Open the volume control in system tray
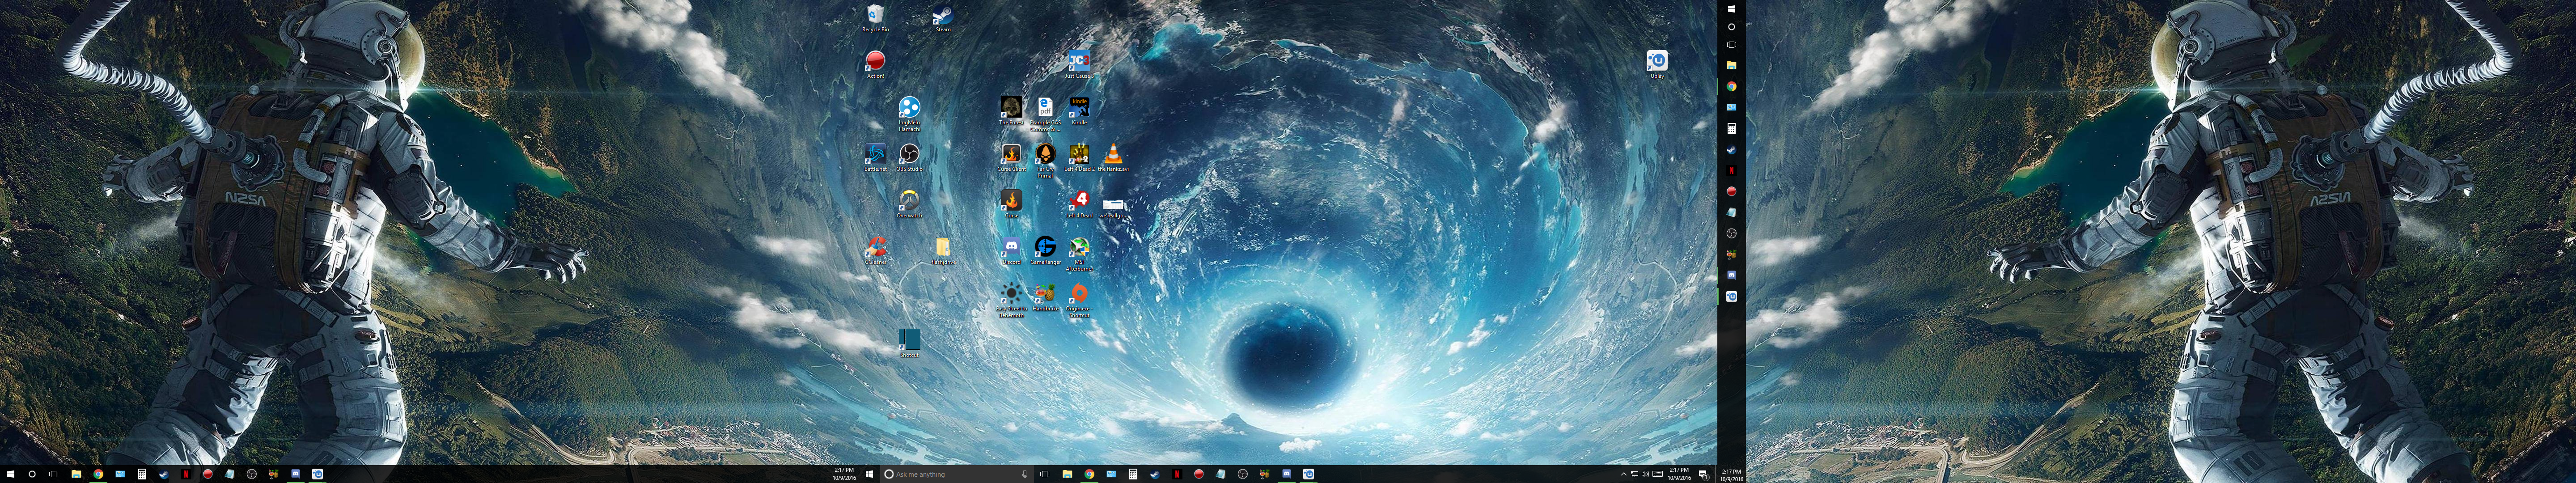 [x=1645, y=474]
